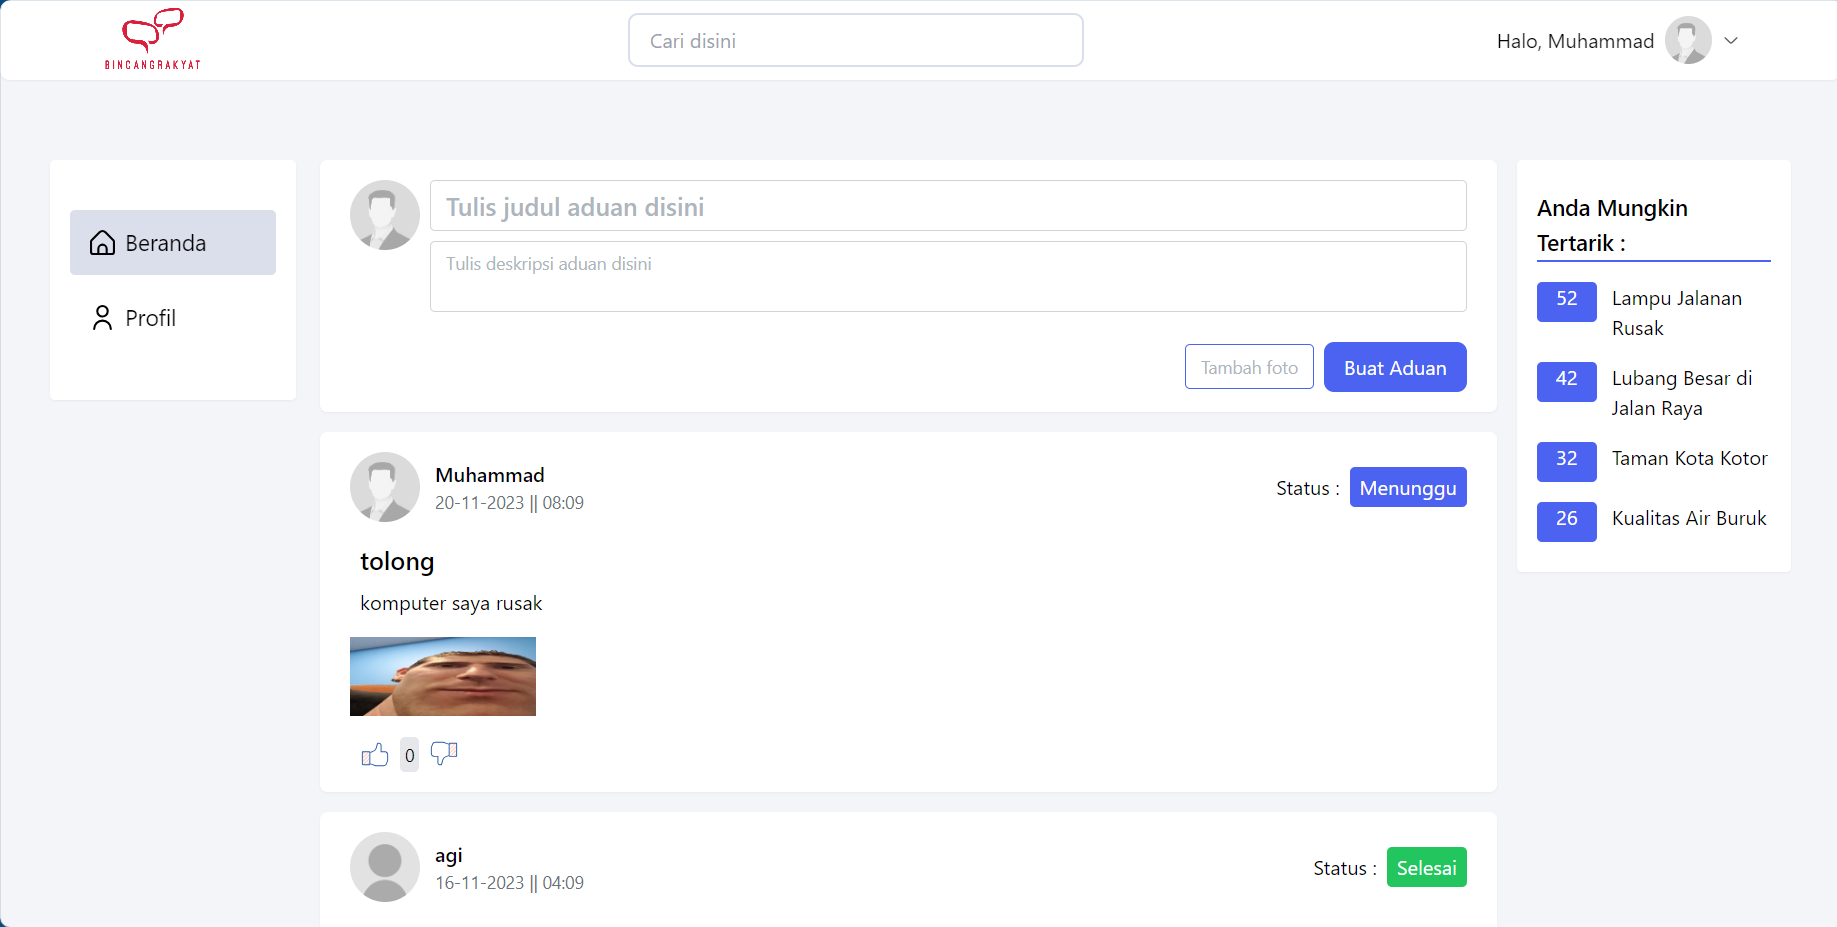Image resolution: width=1837 pixels, height=927 pixels.
Task: Click the header user avatar
Action: 1688,40
